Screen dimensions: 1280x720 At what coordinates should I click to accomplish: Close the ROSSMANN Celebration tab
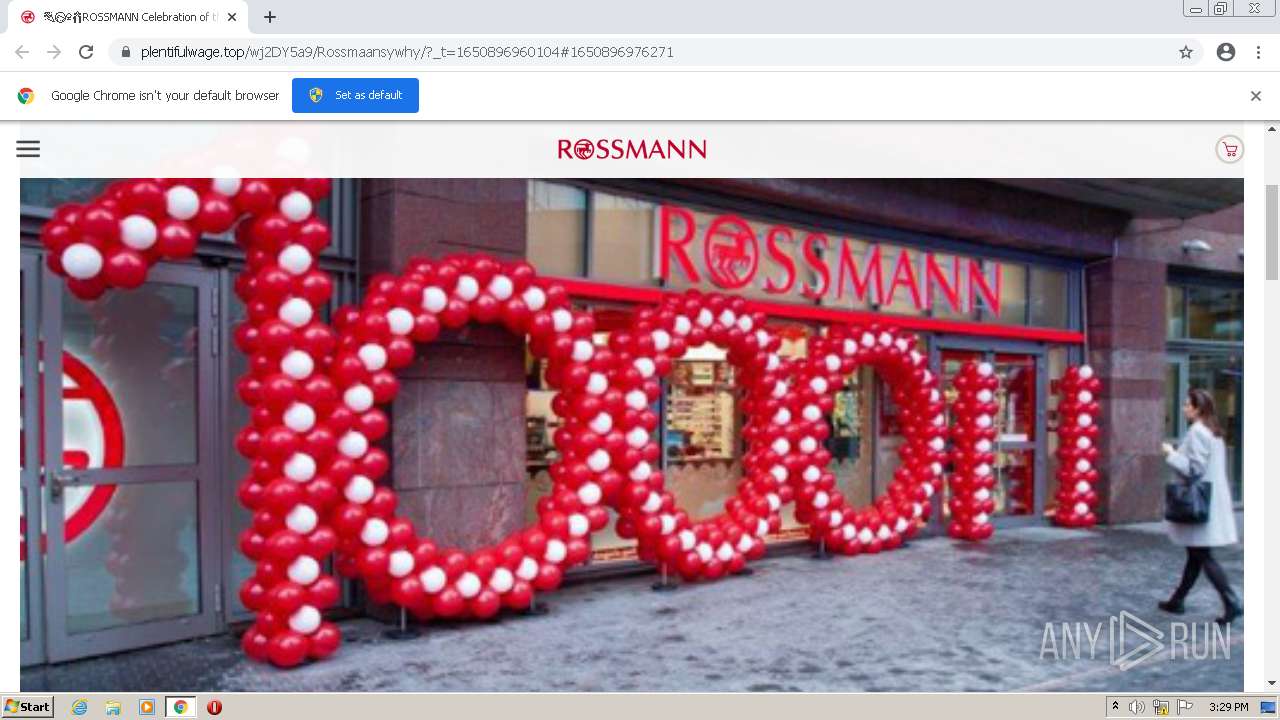coord(232,17)
